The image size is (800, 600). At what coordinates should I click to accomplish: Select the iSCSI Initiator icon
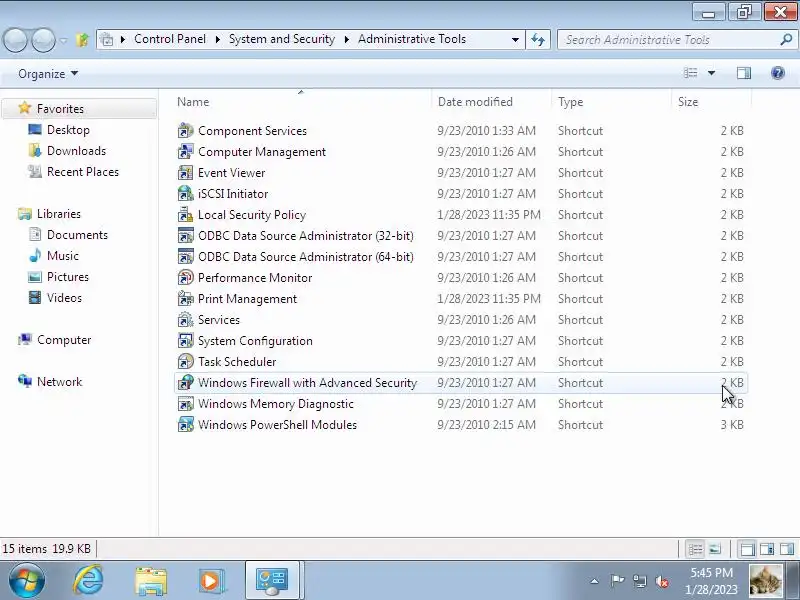point(185,193)
